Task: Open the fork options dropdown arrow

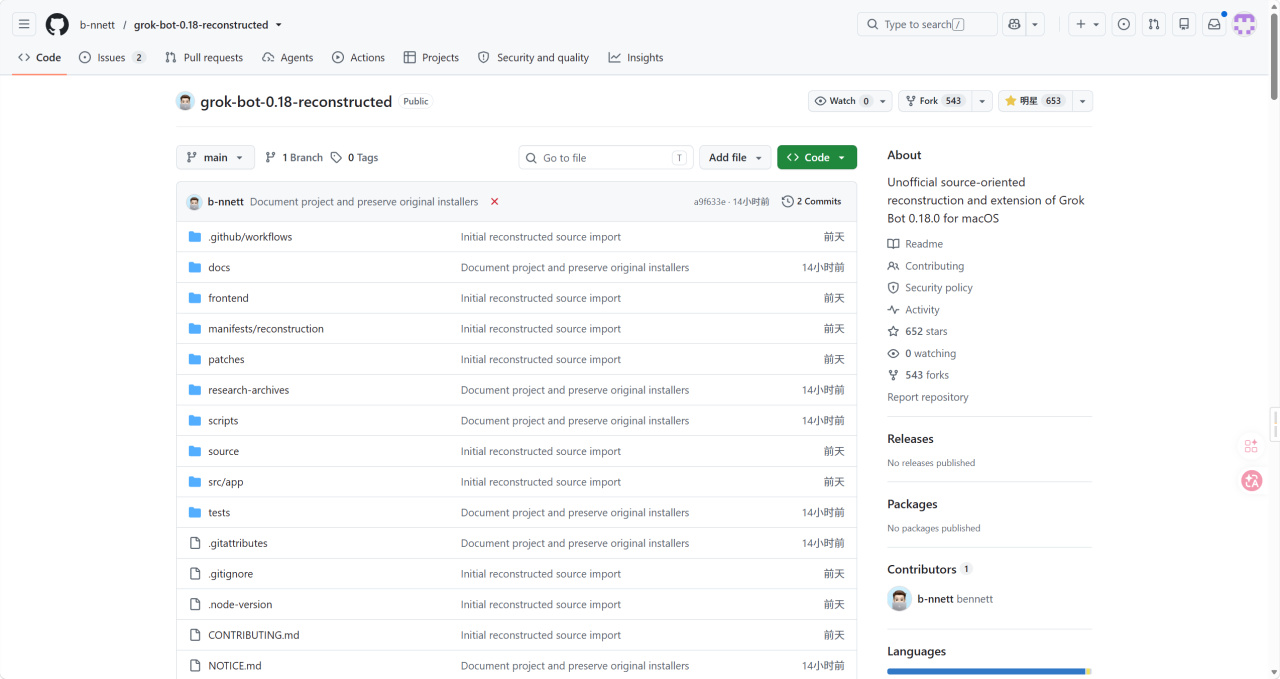Action: (982, 101)
